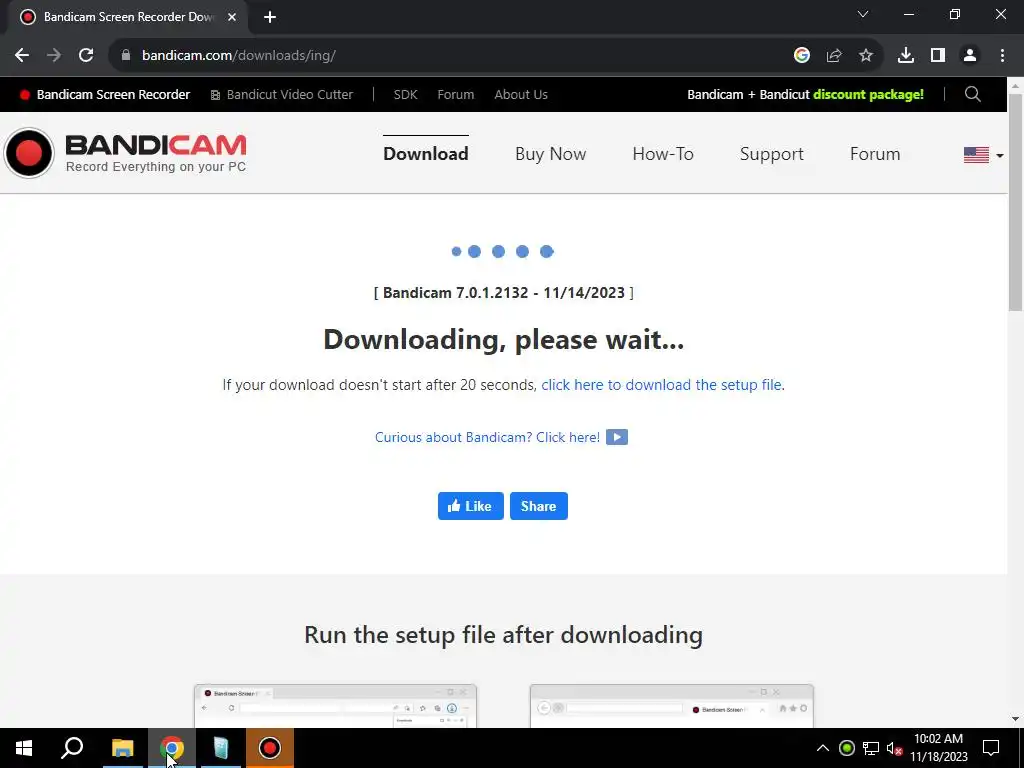Toggle Chrome side panel
The width and height of the screenshot is (1024, 768).
tap(938, 56)
